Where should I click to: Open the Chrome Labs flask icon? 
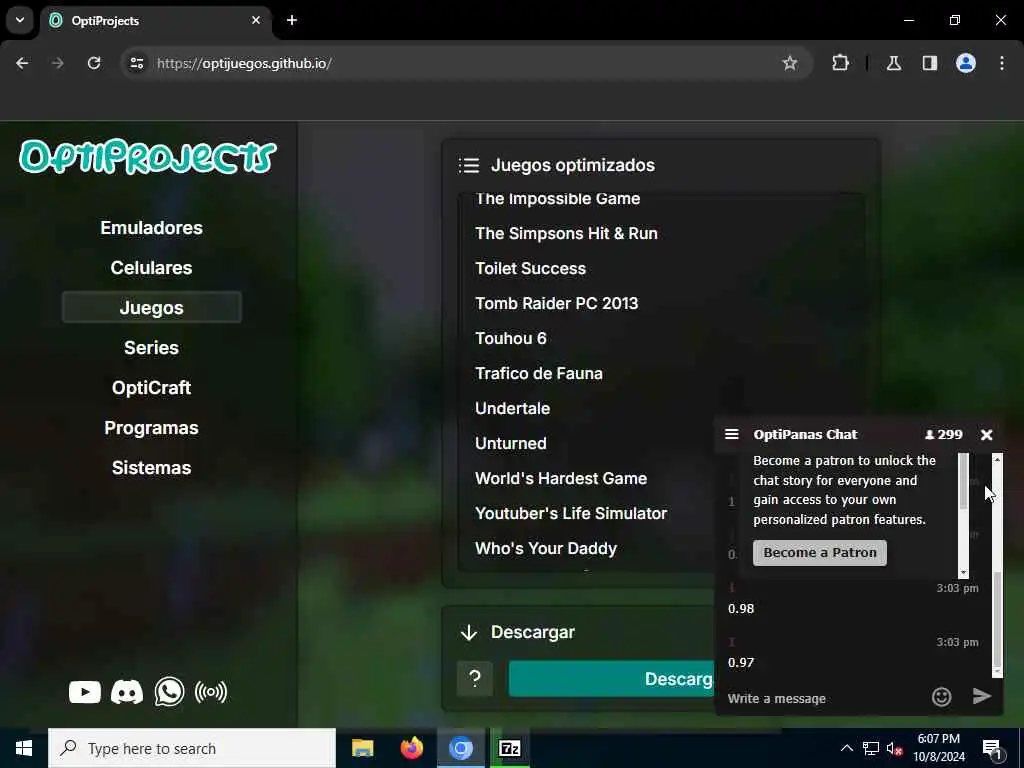pyautogui.click(x=893, y=63)
